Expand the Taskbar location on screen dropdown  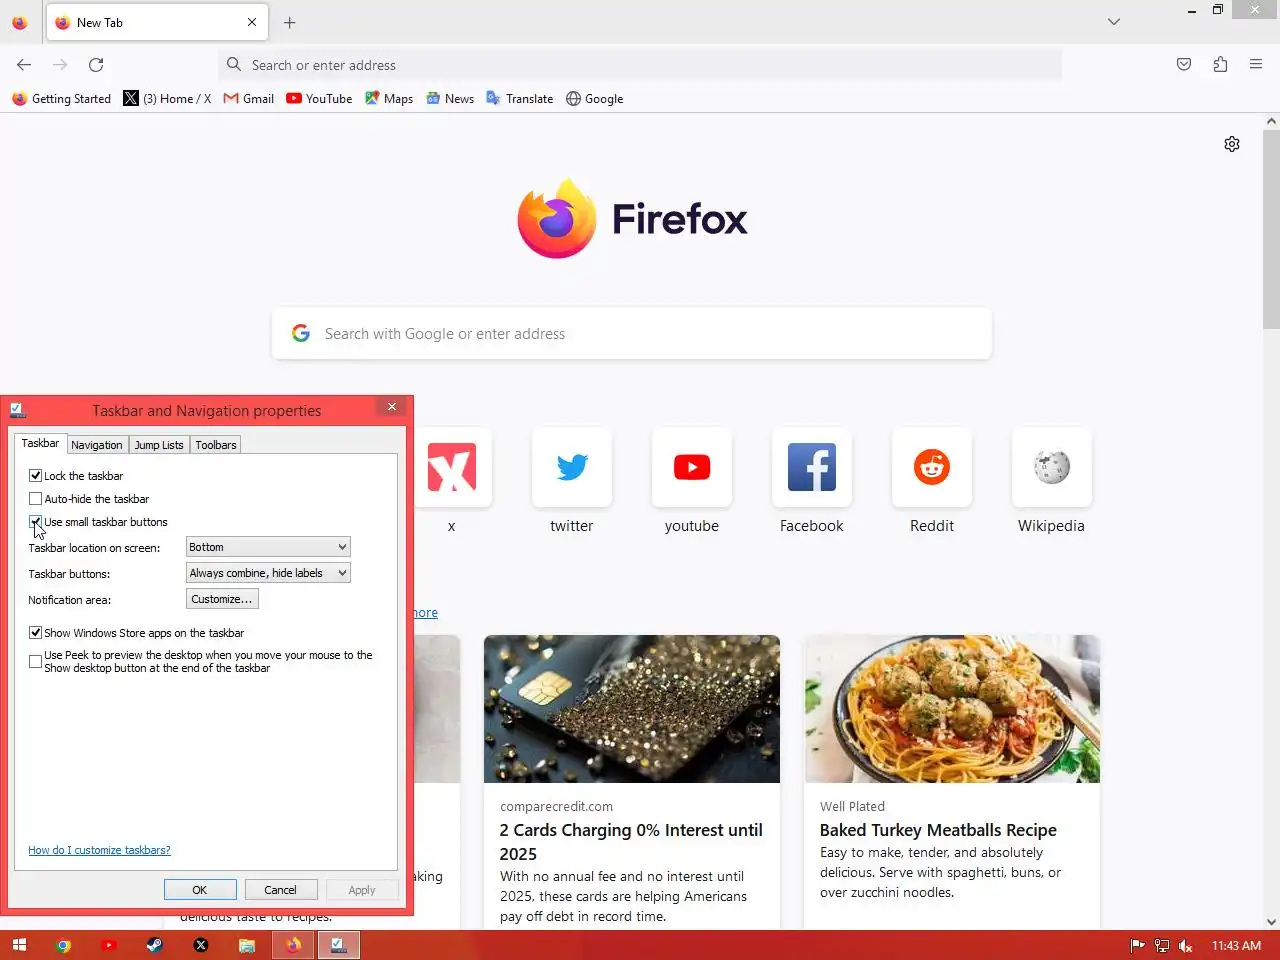coord(268,547)
